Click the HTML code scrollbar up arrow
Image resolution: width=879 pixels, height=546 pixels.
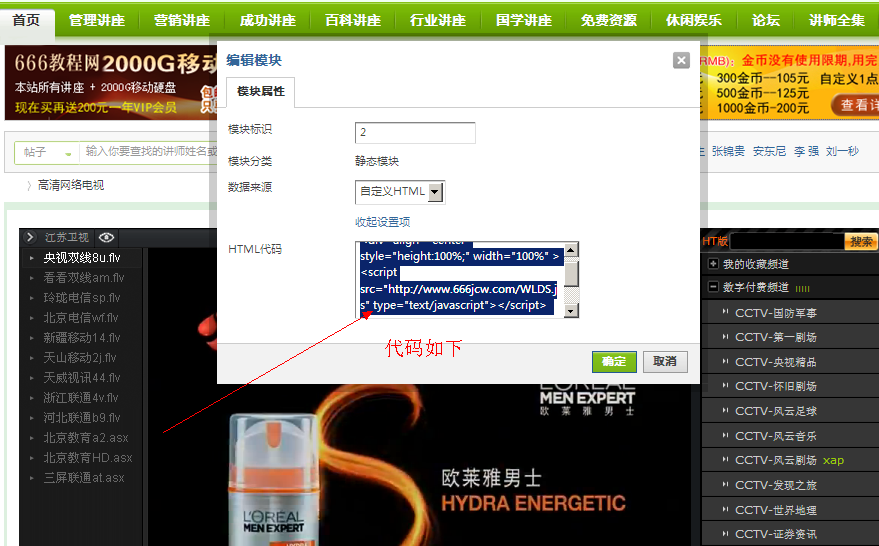(x=571, y=250)
